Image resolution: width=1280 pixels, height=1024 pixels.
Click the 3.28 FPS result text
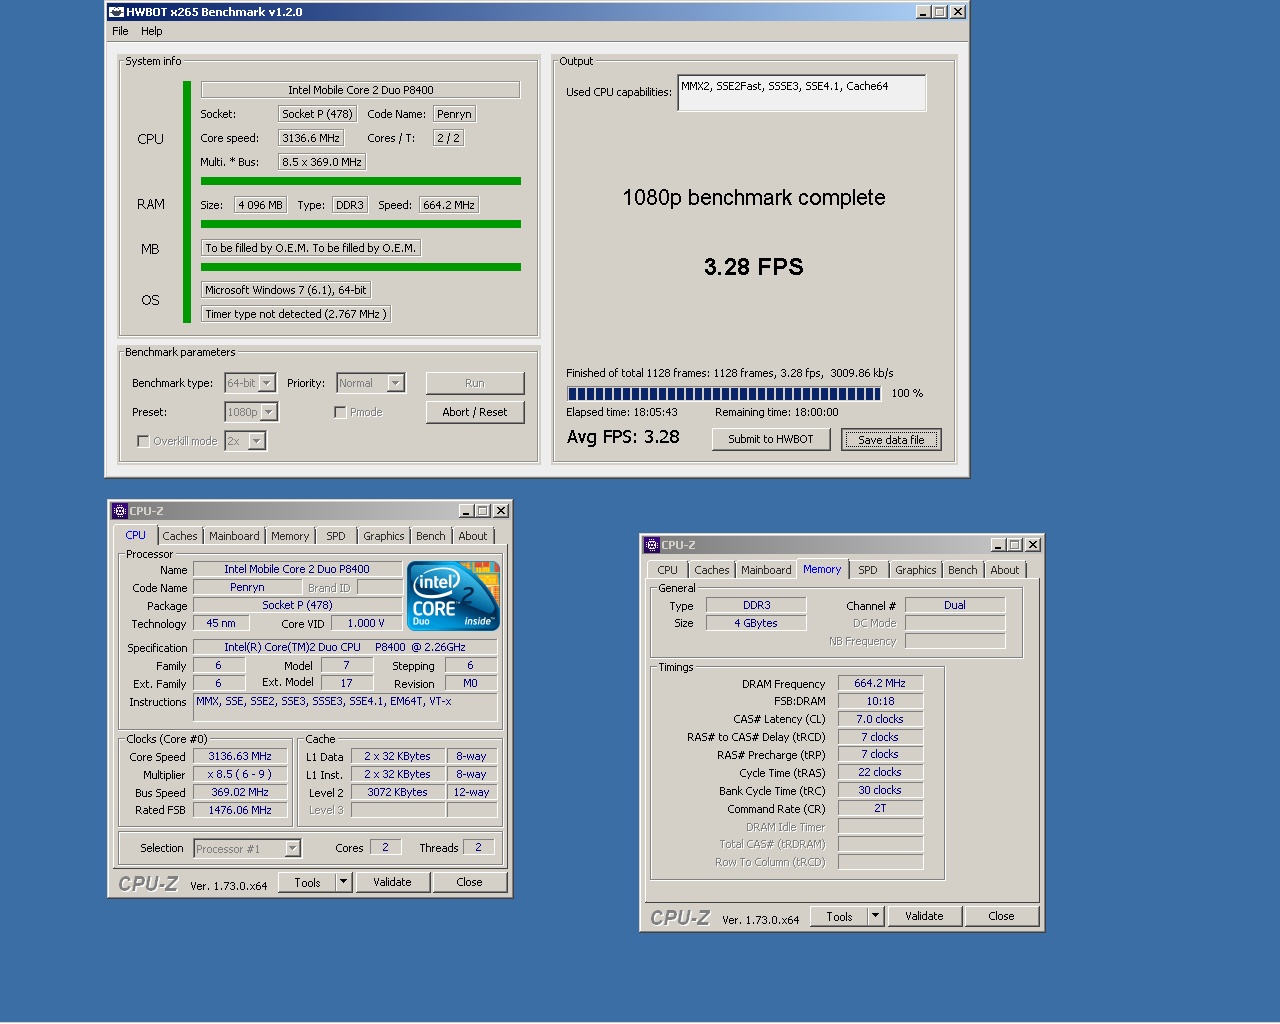(754, 267)
